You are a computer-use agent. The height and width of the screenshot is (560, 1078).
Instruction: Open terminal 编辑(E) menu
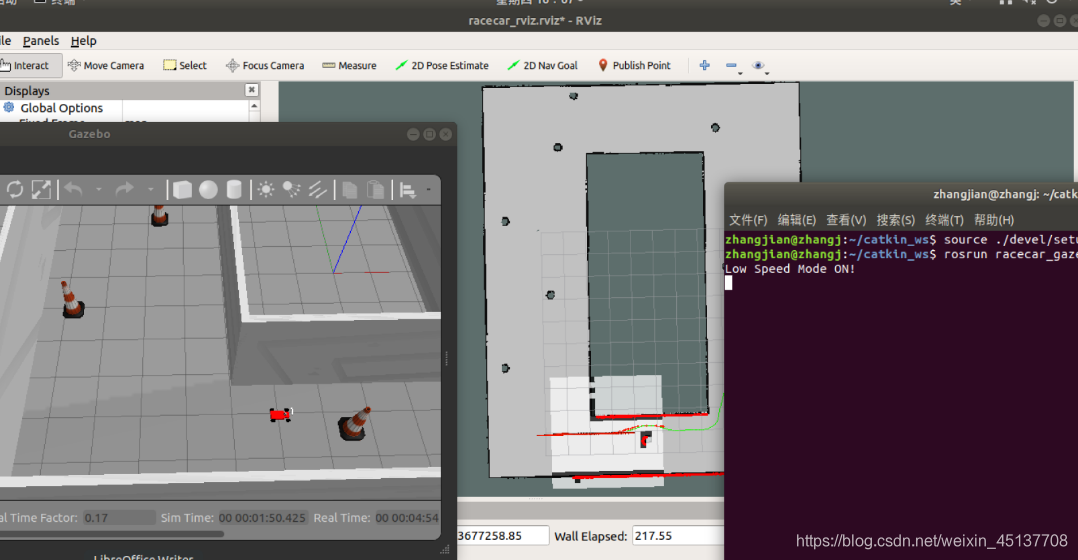tap(797, 220)
